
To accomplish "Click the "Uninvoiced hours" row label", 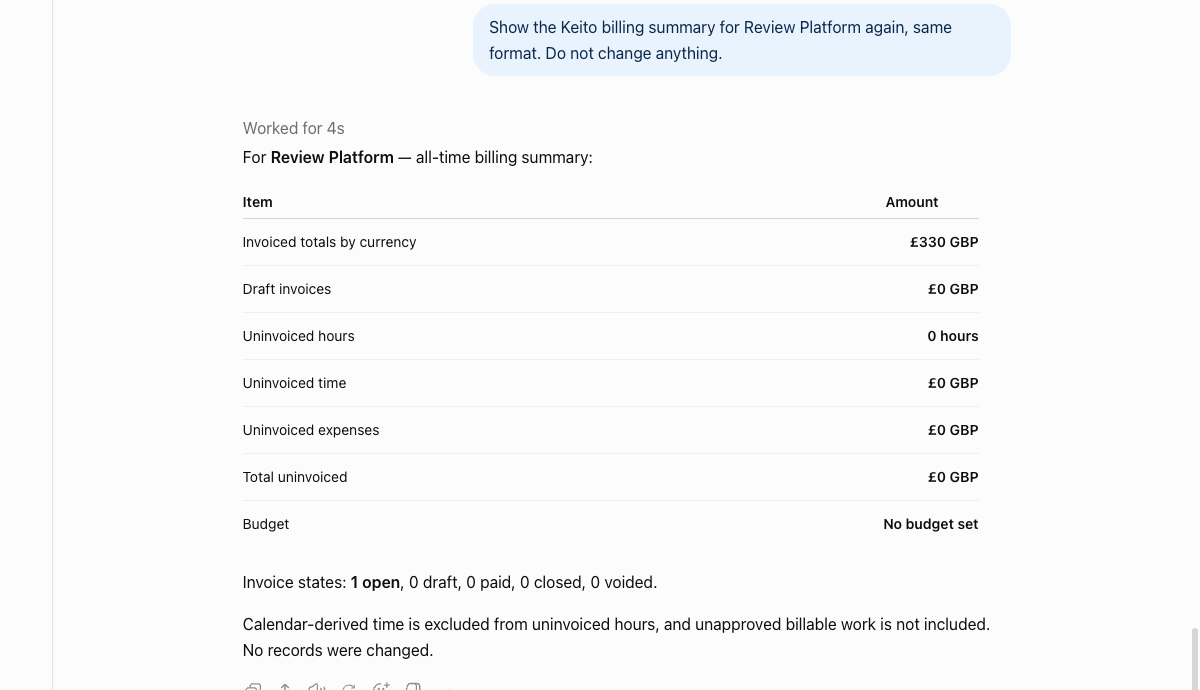I will click(x=298, y=336).
